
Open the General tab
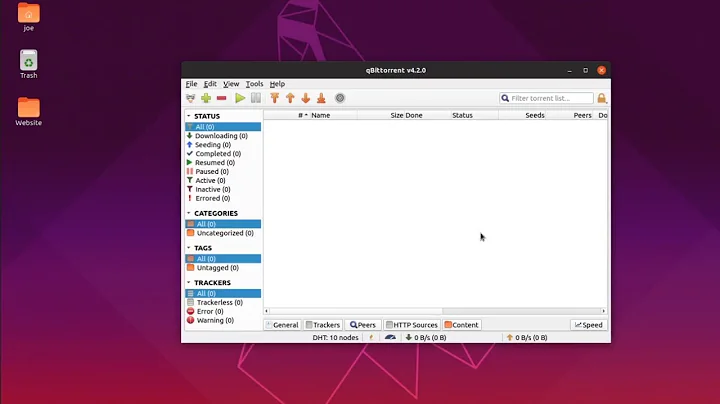pyautogui.click(x=282, y=325)
